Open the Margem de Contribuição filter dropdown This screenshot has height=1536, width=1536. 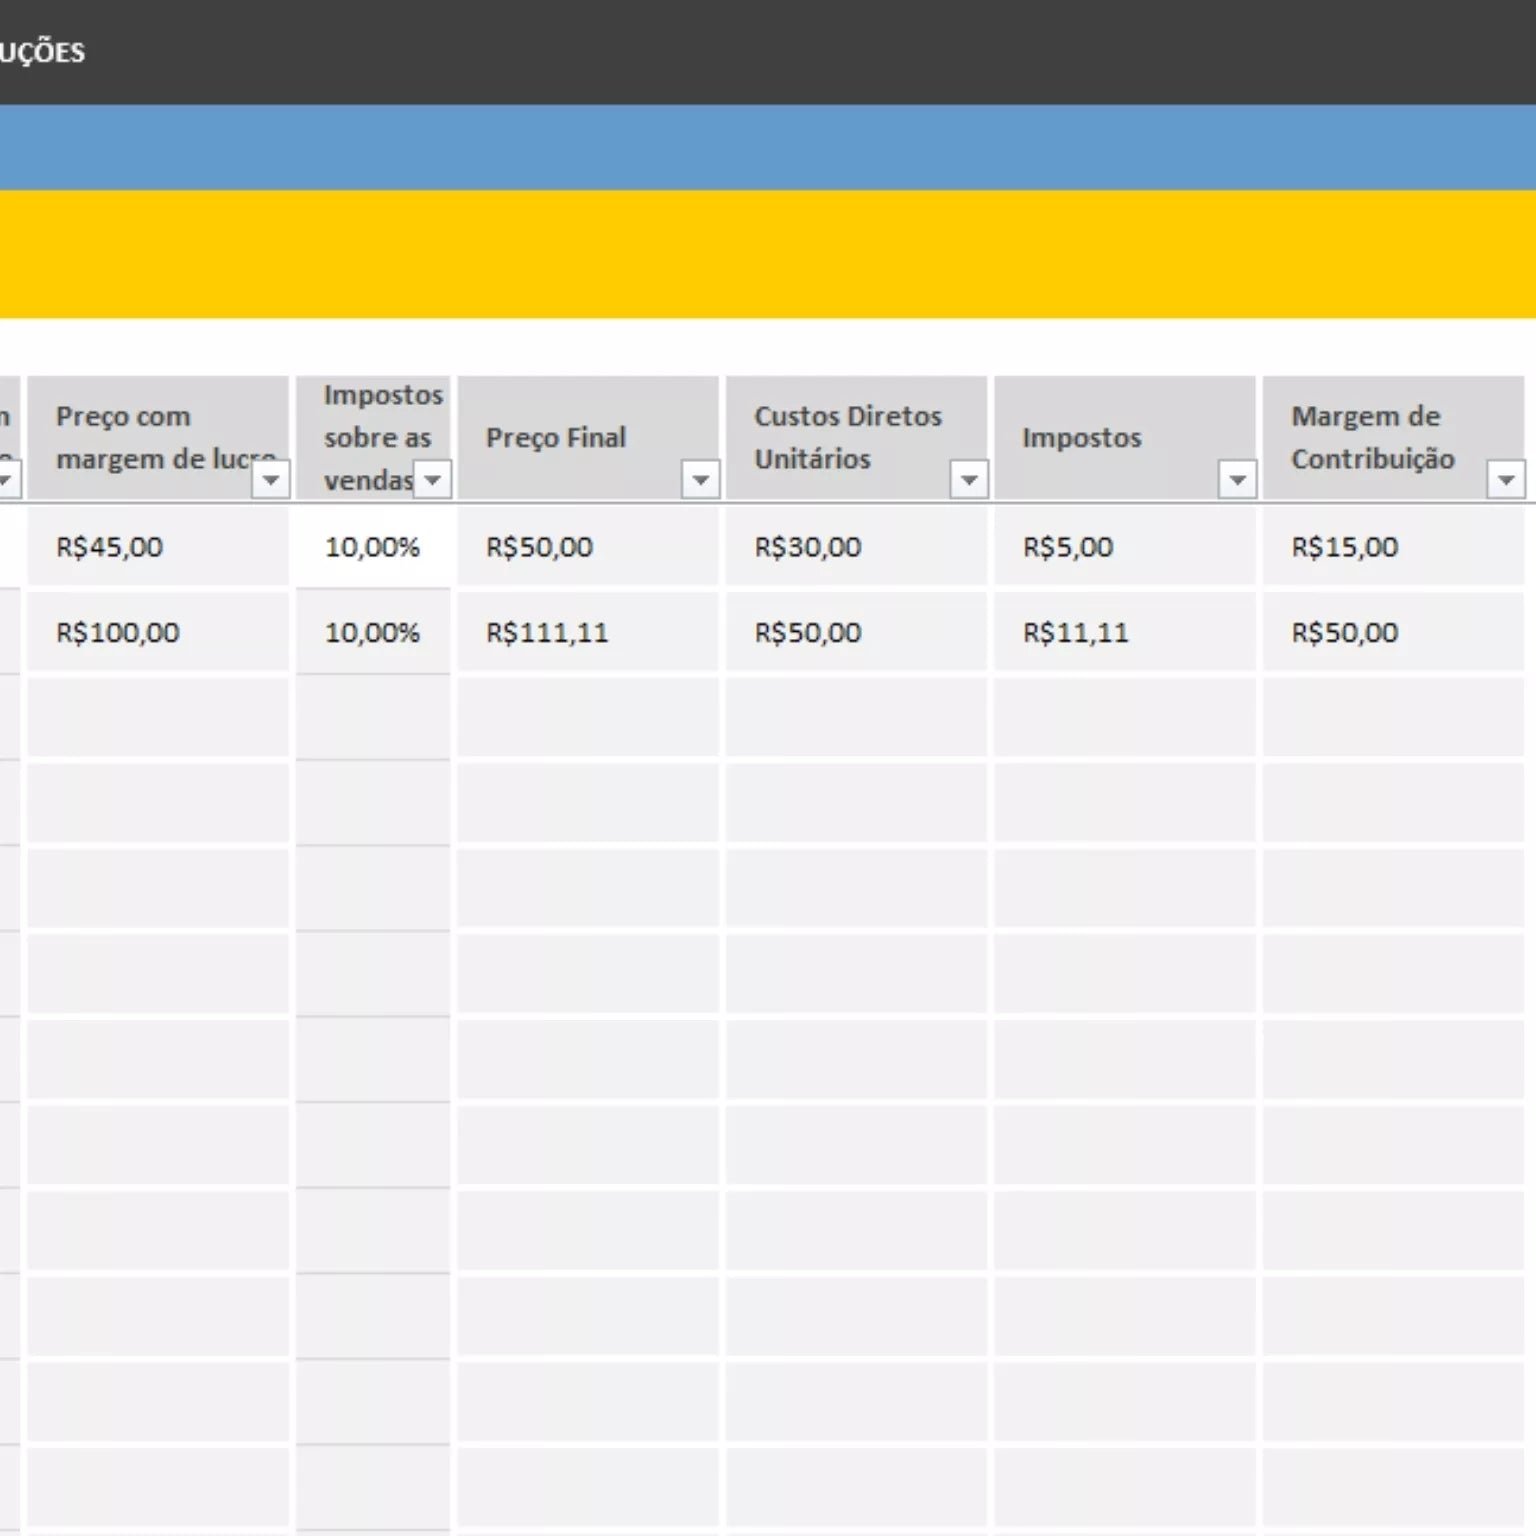pos(1506,480)
